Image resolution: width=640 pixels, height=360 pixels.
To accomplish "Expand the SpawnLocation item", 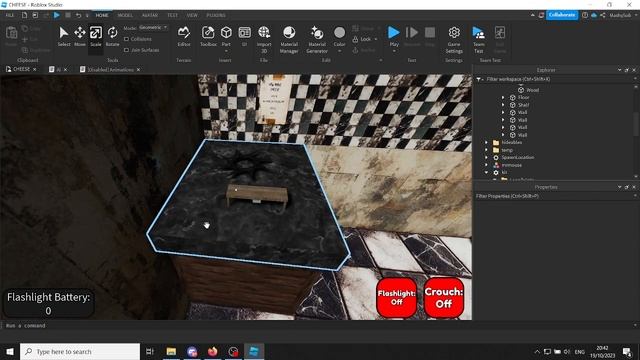I will coord(487,158).
